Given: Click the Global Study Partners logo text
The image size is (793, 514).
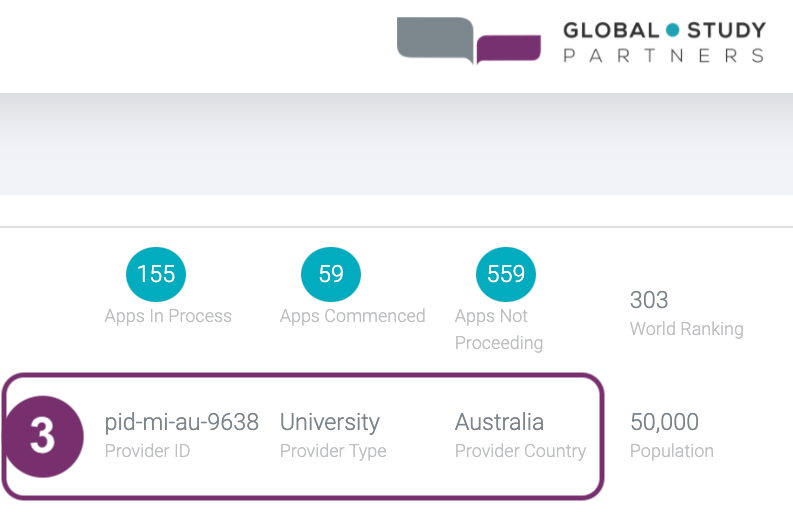Looking at the screenshot, I should pyautogui.click(x=664, y=42).
